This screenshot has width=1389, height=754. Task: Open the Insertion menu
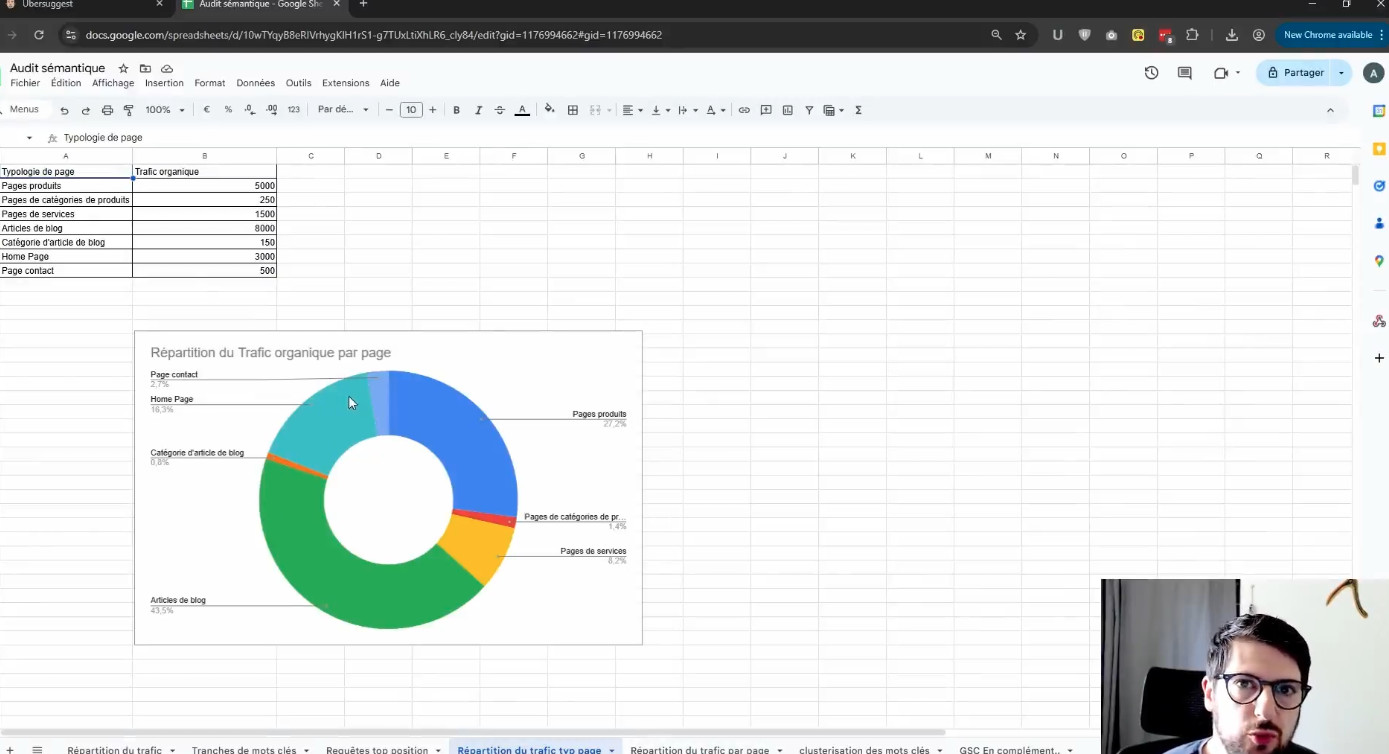[164, 83]
